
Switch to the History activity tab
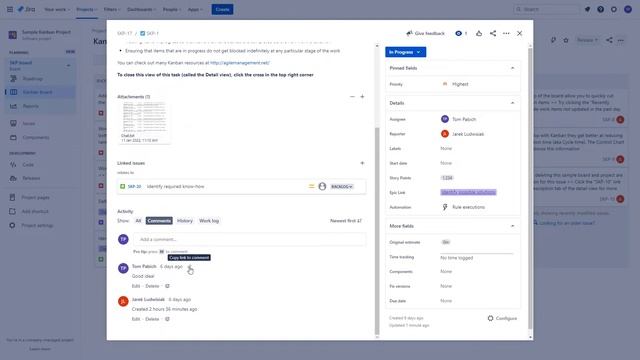(x=184, y=221)
